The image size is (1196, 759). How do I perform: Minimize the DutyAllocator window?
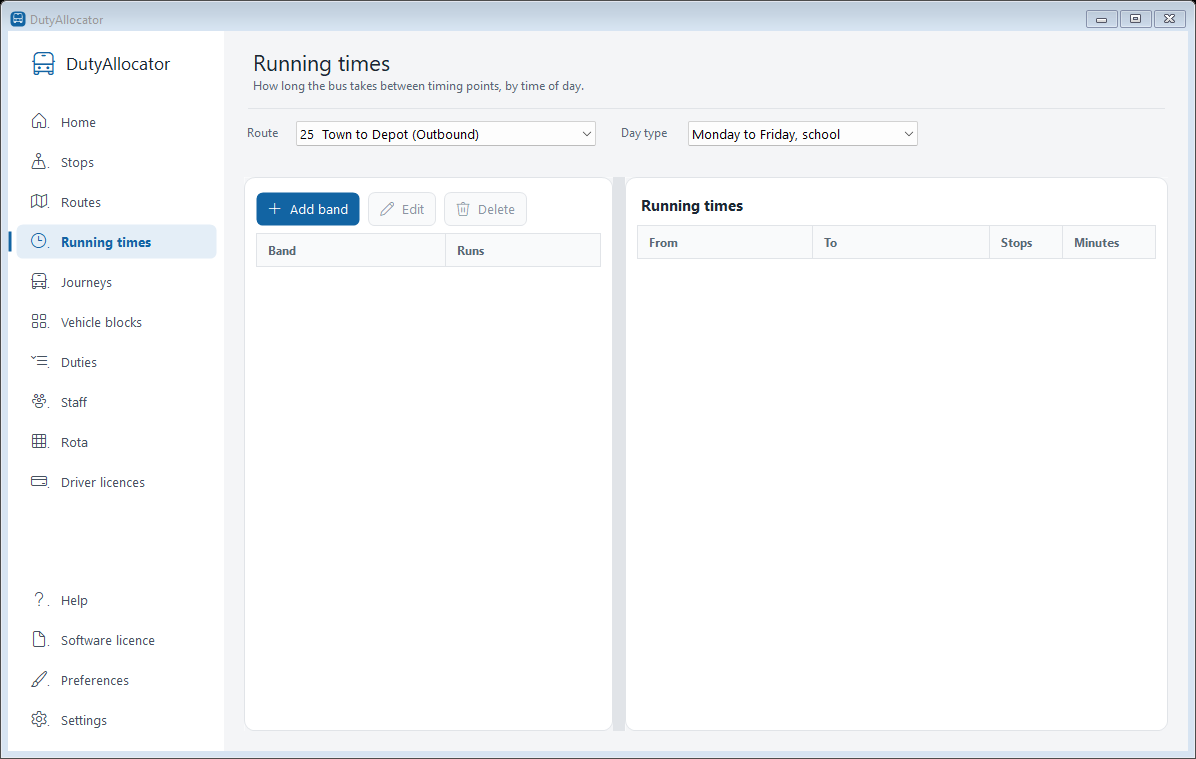coord(1101,18)
